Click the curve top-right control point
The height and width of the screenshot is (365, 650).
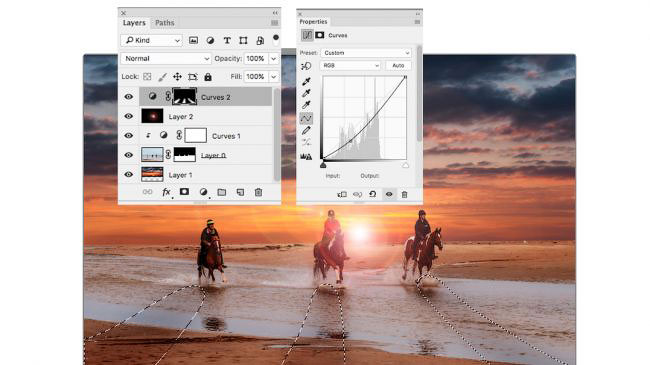pyautogui.click(x=405, y=77)
